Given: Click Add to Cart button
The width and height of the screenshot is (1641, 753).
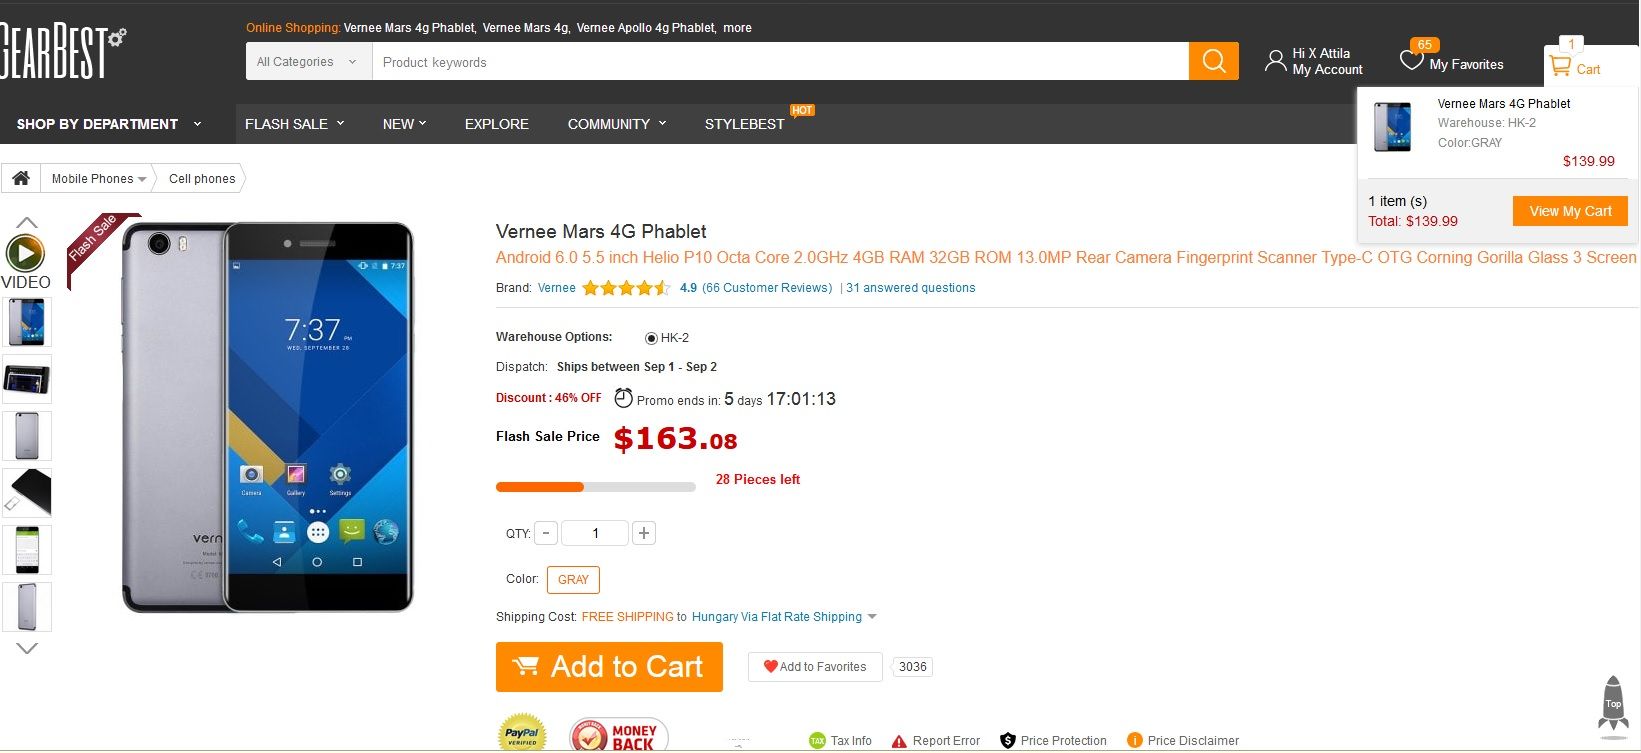Looking at the screenshot, I should [609, 667].
